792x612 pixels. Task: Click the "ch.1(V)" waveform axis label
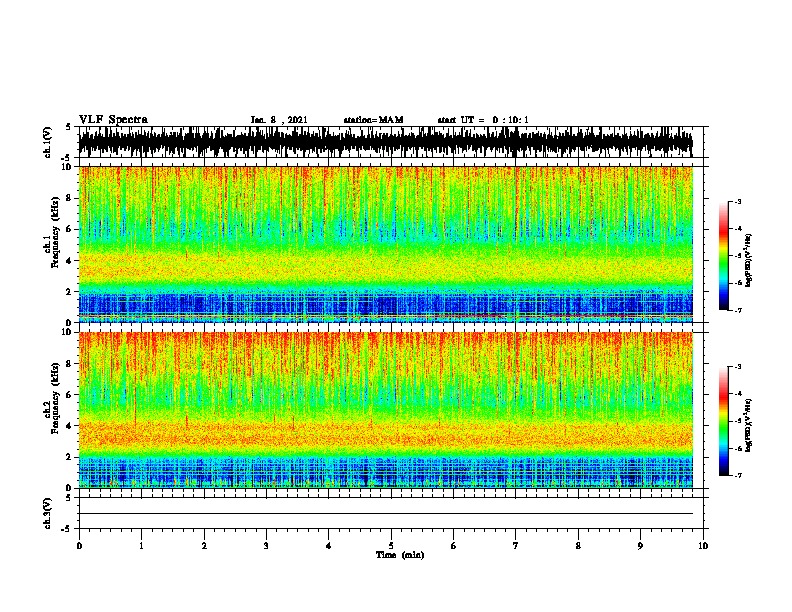[x=48, y=142]
